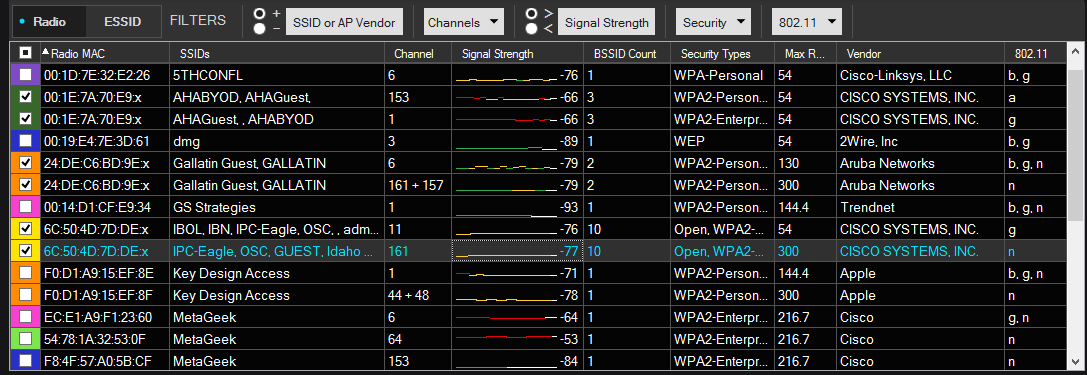Click the signal graph of the dmg network
This screenshot has height=375, width=1087.
click(506, 141)
